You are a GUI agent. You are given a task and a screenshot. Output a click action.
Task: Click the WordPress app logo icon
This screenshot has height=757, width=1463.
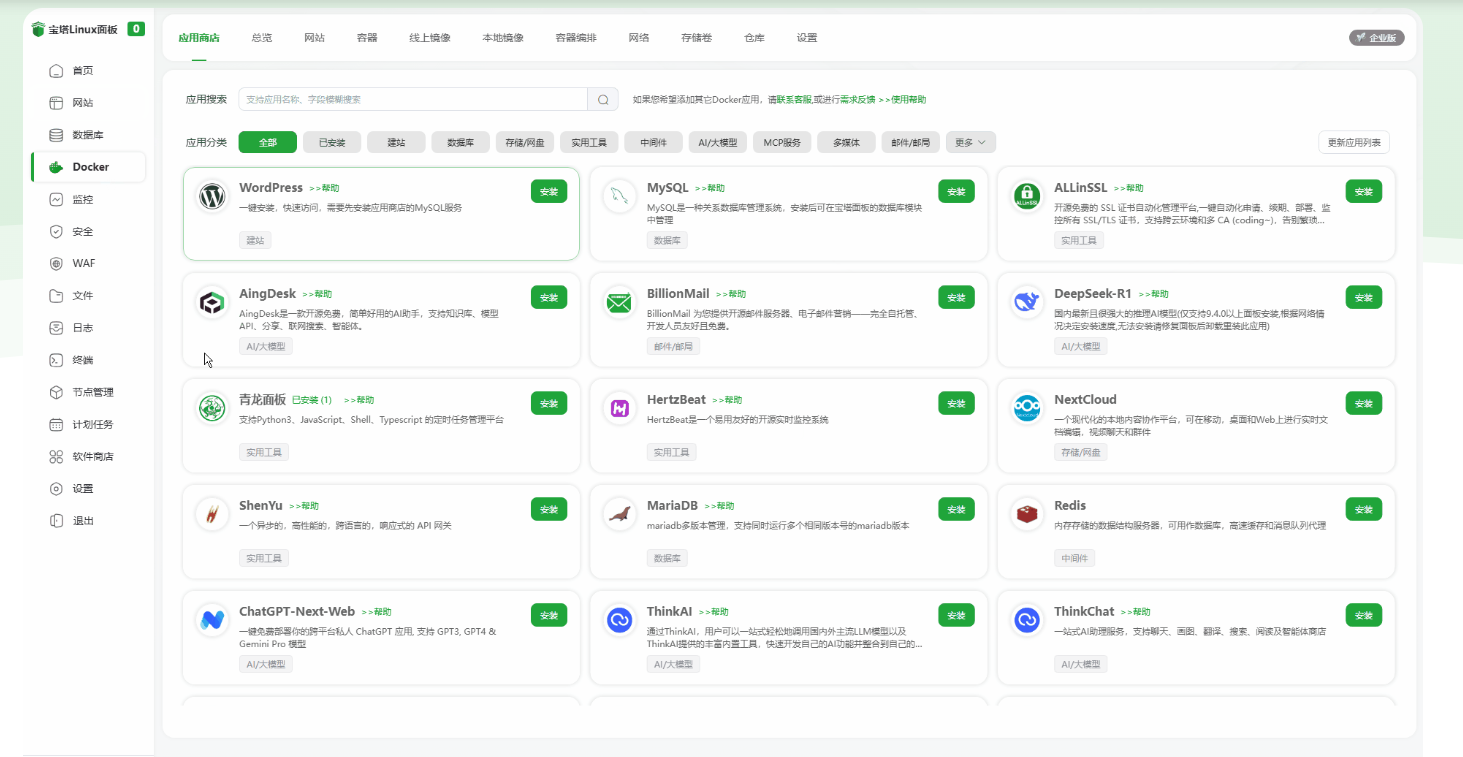[211, 196]
